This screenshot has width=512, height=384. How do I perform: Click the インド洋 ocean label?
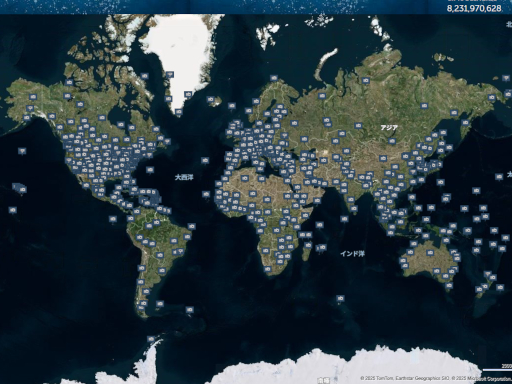(x=352, y=254)
